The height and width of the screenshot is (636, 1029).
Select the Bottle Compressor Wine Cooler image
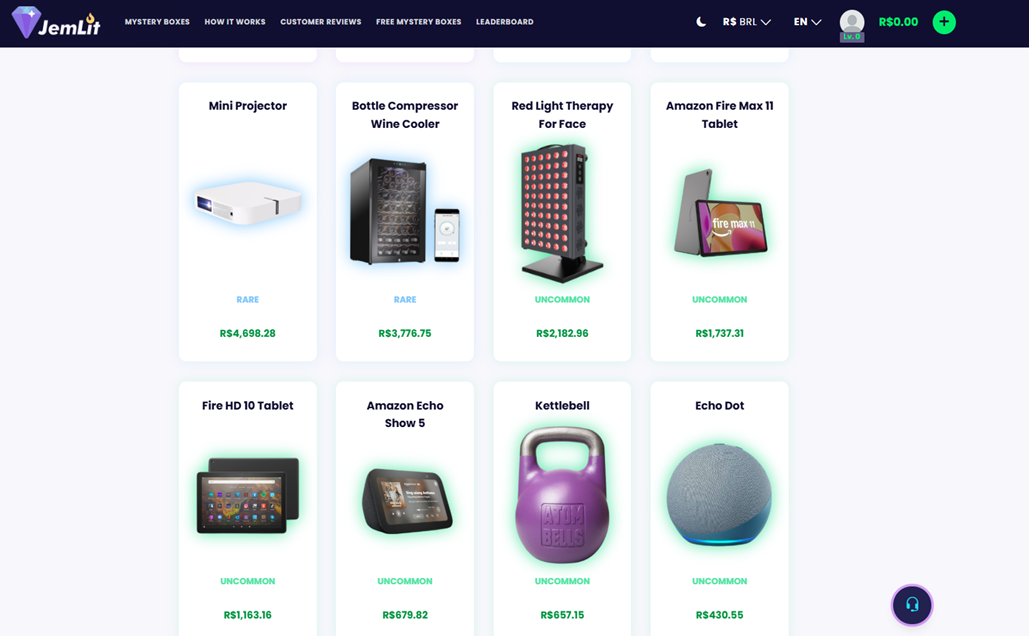tap(405, 211)
